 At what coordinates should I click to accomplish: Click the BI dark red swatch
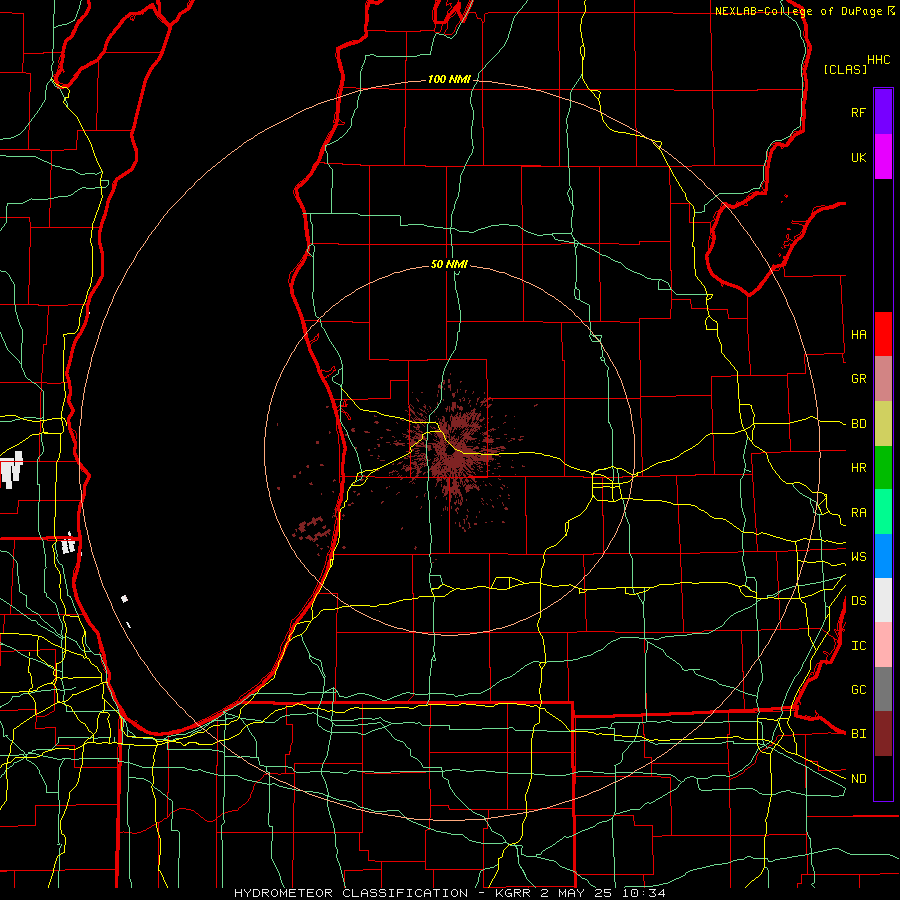point(883,734)
